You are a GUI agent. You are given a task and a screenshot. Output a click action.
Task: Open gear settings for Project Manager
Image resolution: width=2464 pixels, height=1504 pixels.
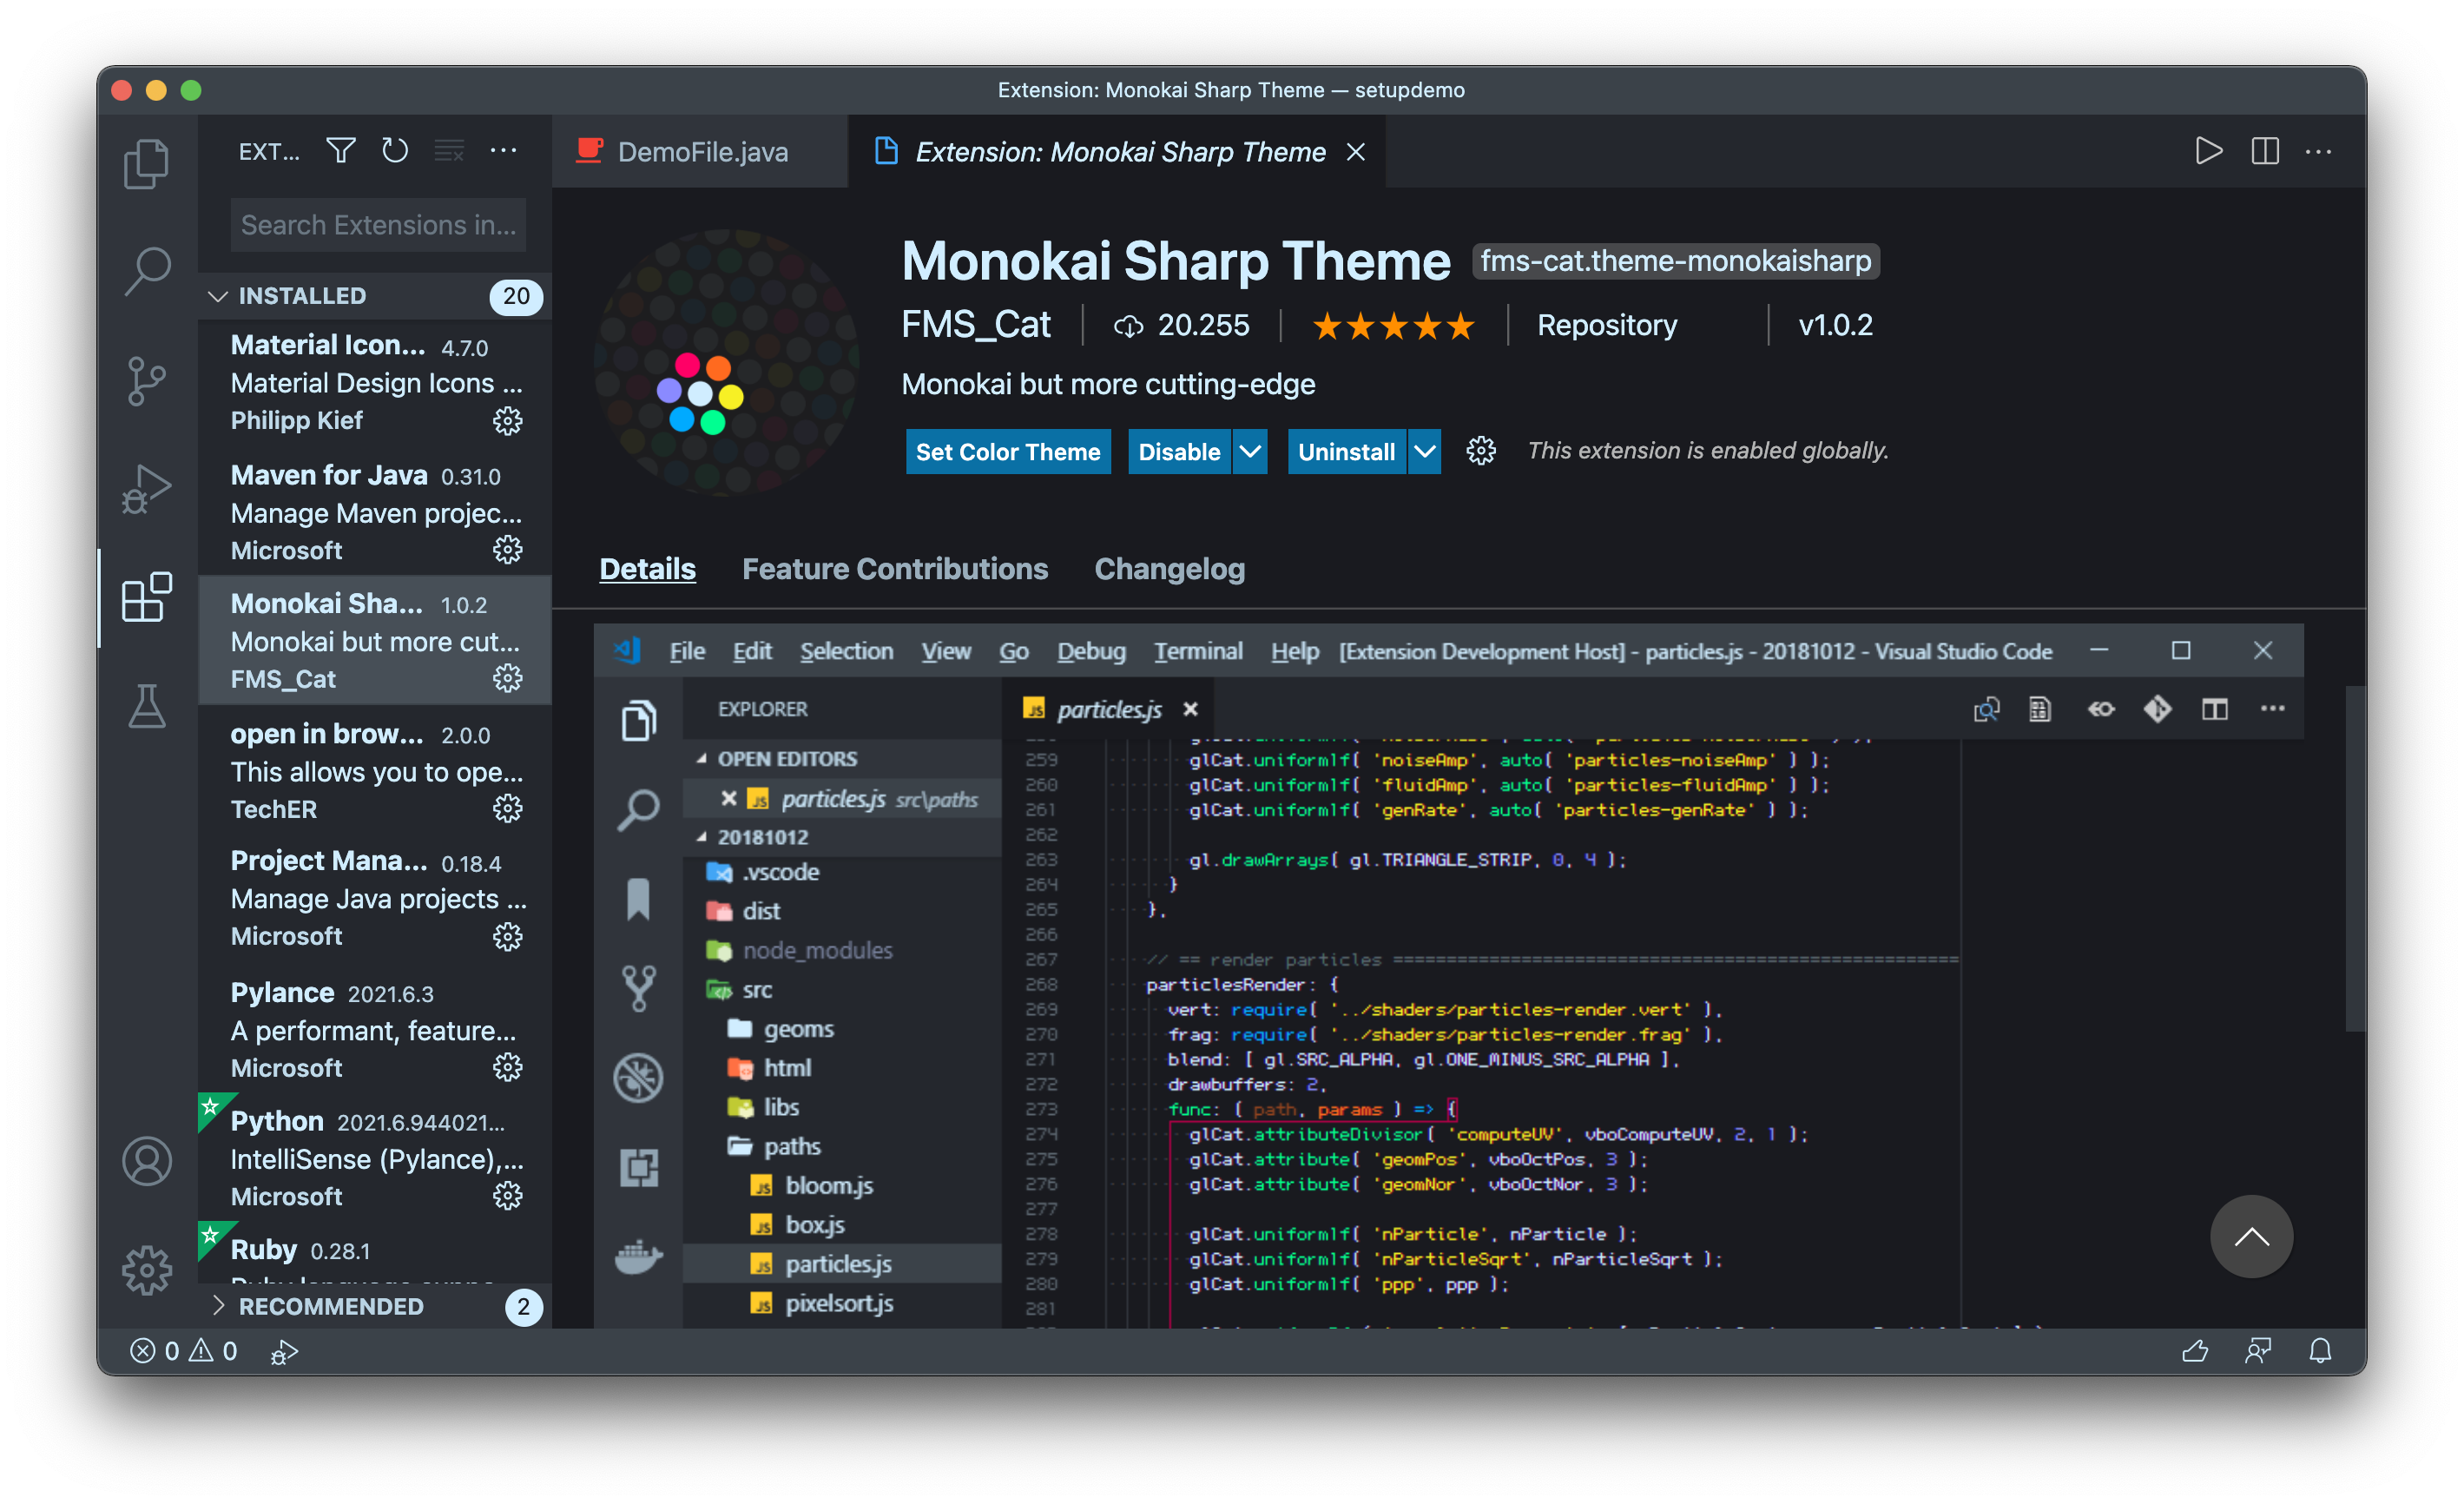tap(508, 937)
